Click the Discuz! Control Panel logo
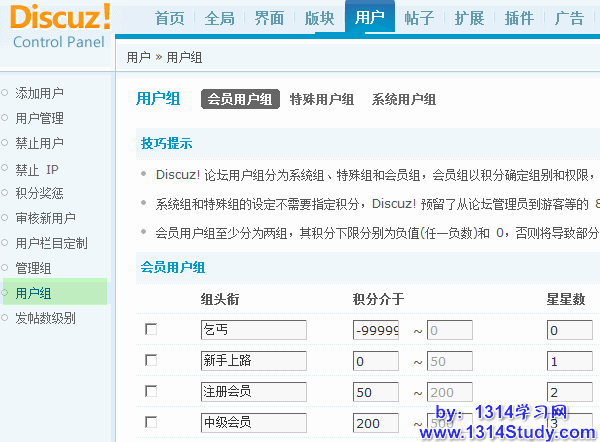Image resolution: width=600 pixels, height=442 pixels. (x=56, y=27)
